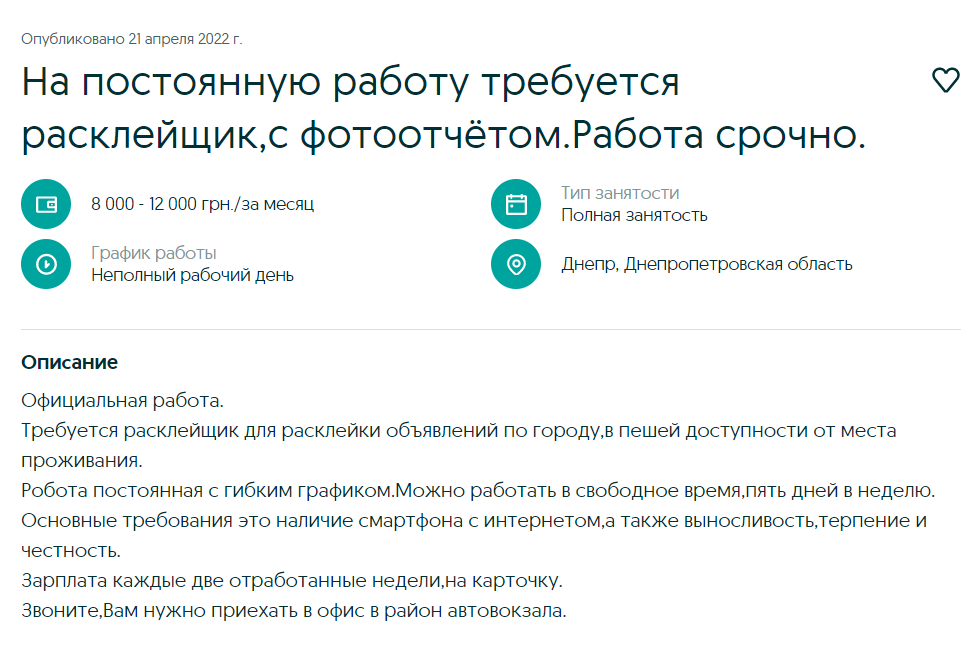
Task: Click the job title about расклейщик
Action: [x=443, y=109]
